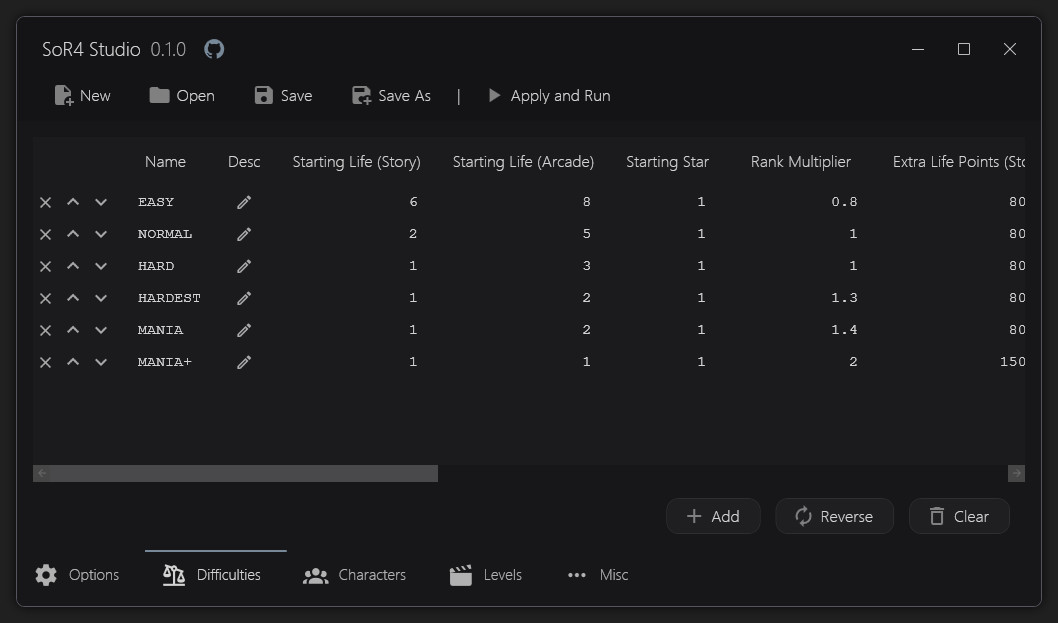Image resolution: width=1058 pixels, height=623 pixels.
Task: Delete the EASY difficulty row
Action: tap(45, 202)
